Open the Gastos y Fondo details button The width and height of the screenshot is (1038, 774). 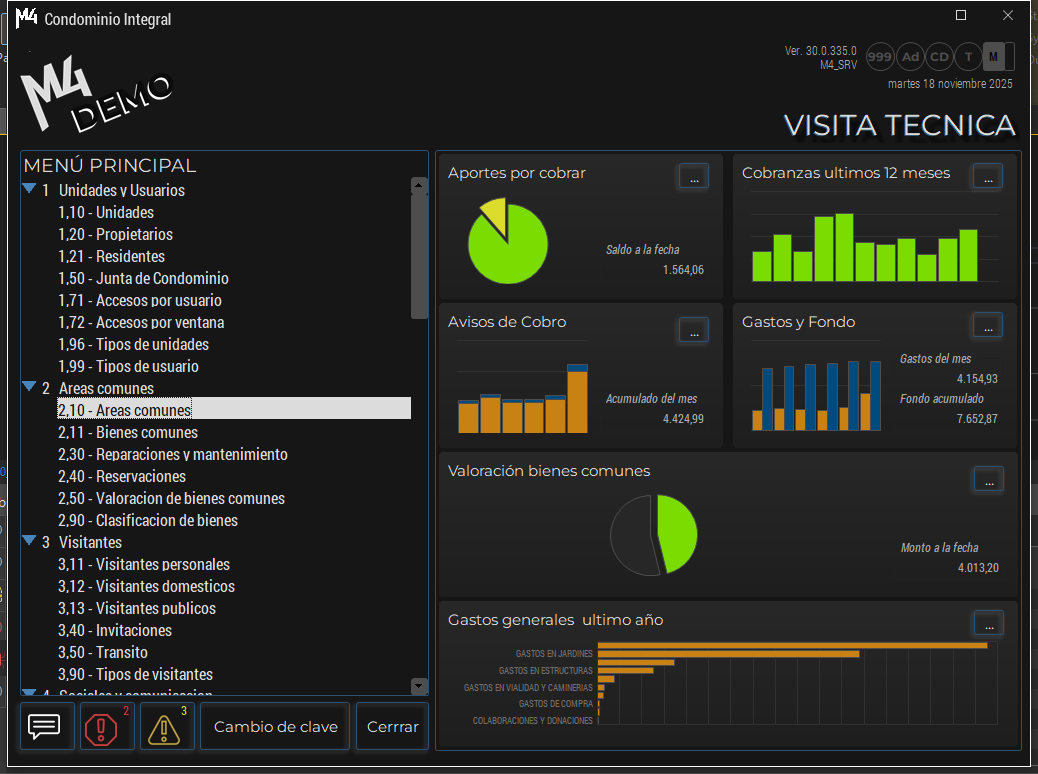987,326
